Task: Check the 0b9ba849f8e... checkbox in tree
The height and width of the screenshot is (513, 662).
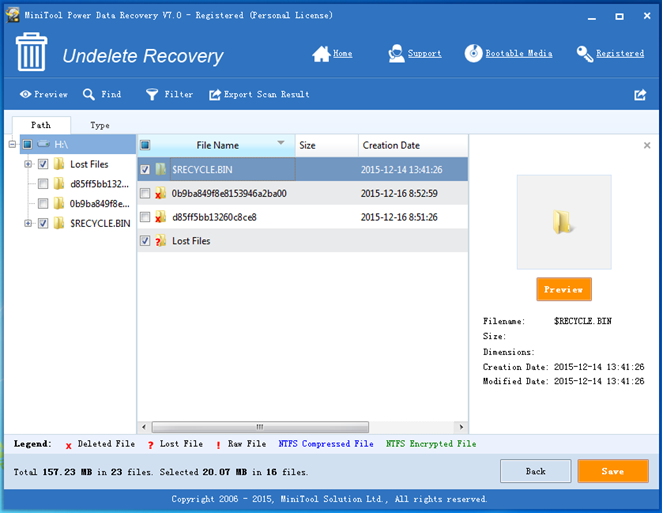Action: [43, 204]
